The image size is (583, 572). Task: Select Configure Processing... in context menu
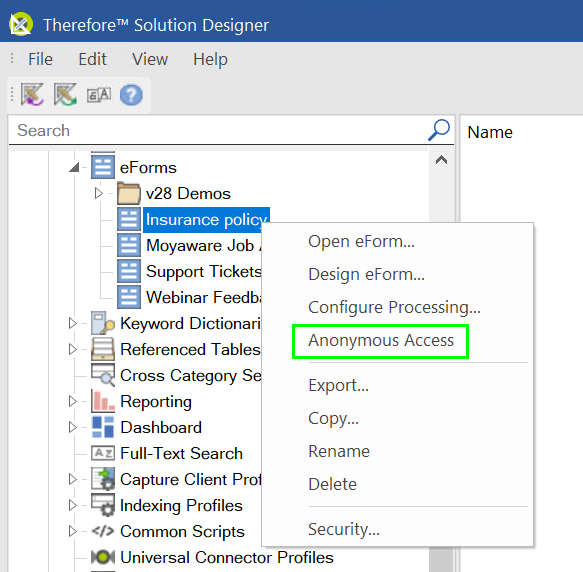click(394, 307)
